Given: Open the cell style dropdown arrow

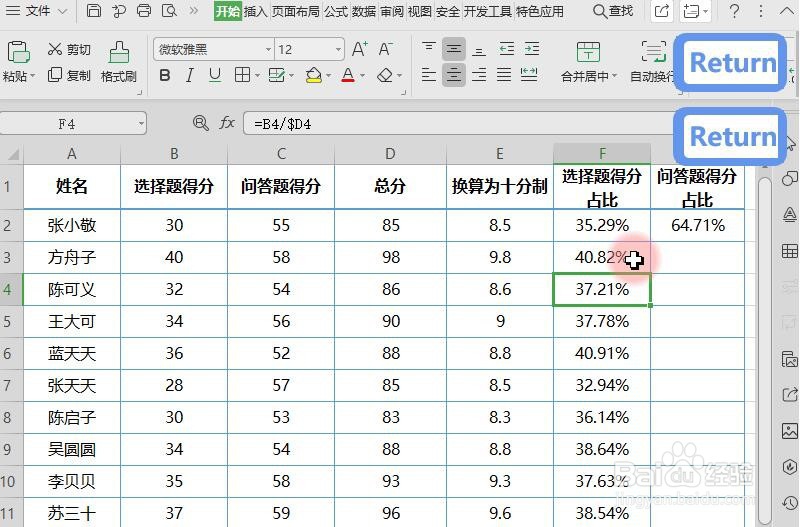Looking at the screenshot, I should pos(291,76).
